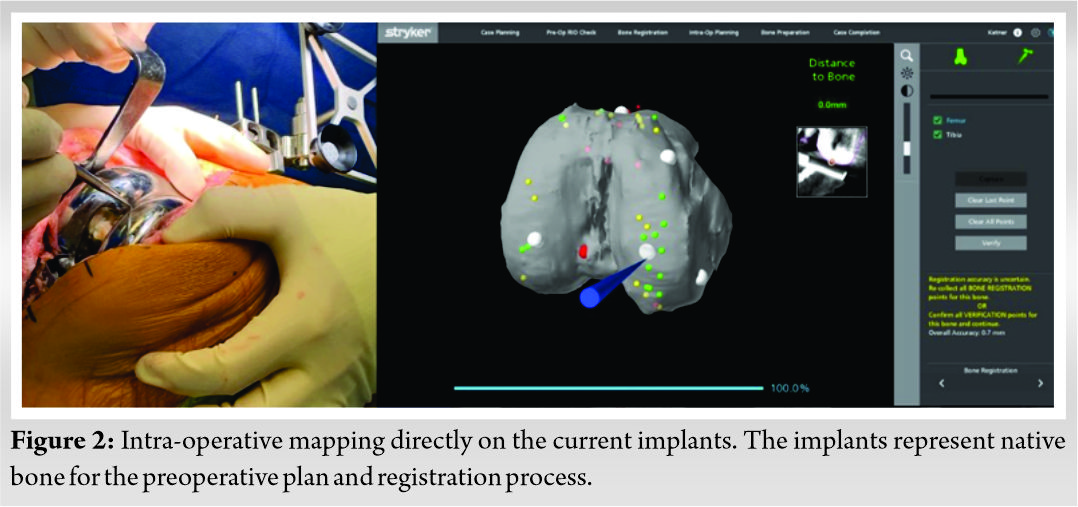Click the magnifier zoom icon

[x=906, y=56]
